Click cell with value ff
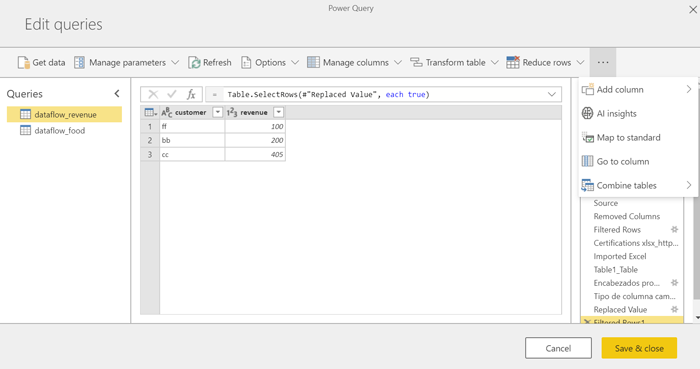 (x=192, y=126)
